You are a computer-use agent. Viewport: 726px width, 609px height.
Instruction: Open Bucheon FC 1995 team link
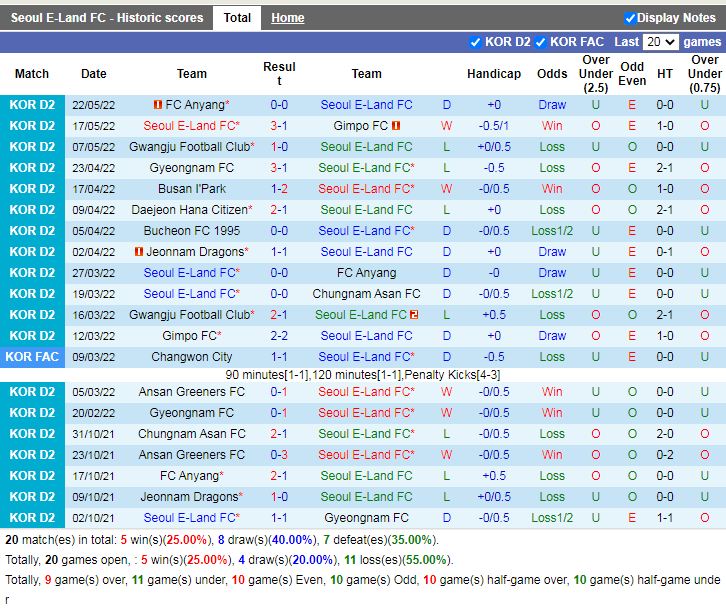coord(192,231)
